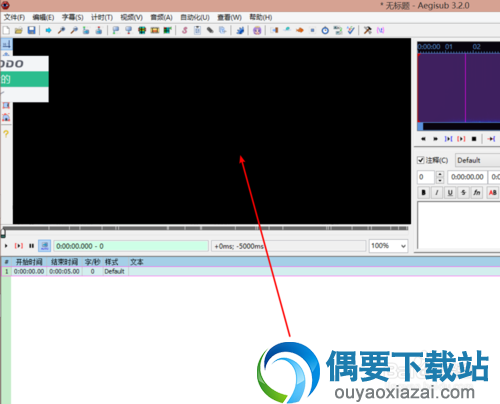Click the Bold formatting button
The width and height of the screenshot is (500, 404).
point(423,192)
